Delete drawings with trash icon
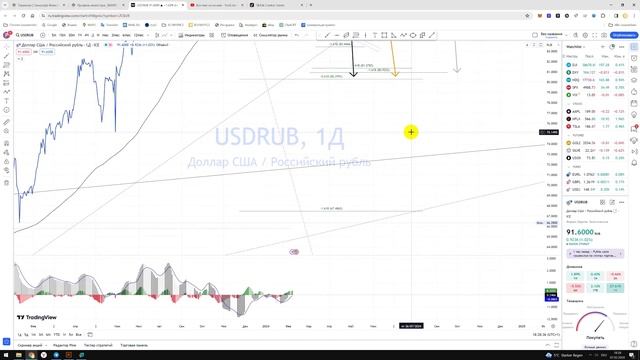 point(6,182)
